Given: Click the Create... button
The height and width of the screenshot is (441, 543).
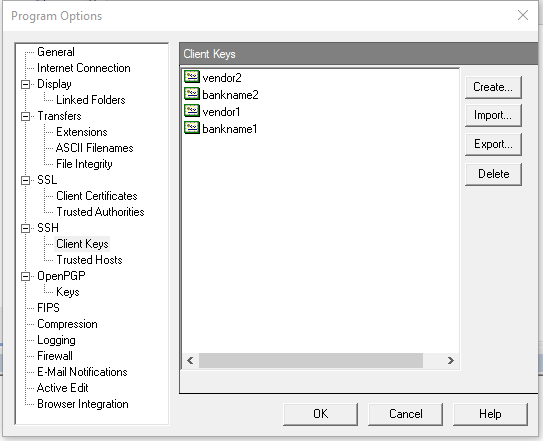Looking at the screenshot, I should pyautogui.click(x=493, y=87).
